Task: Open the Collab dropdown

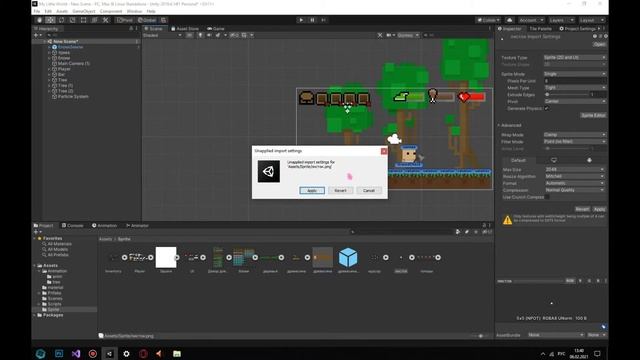Action: pos(488,20)
